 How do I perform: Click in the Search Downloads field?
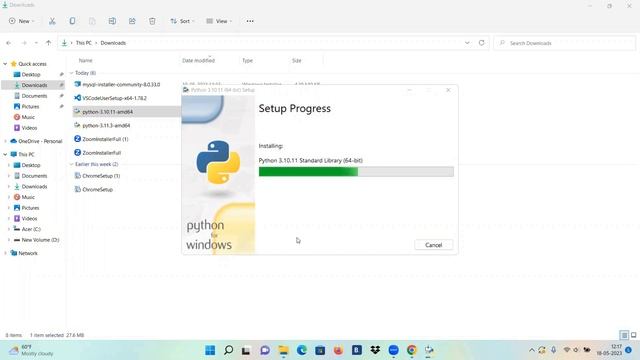pos(565,43)
